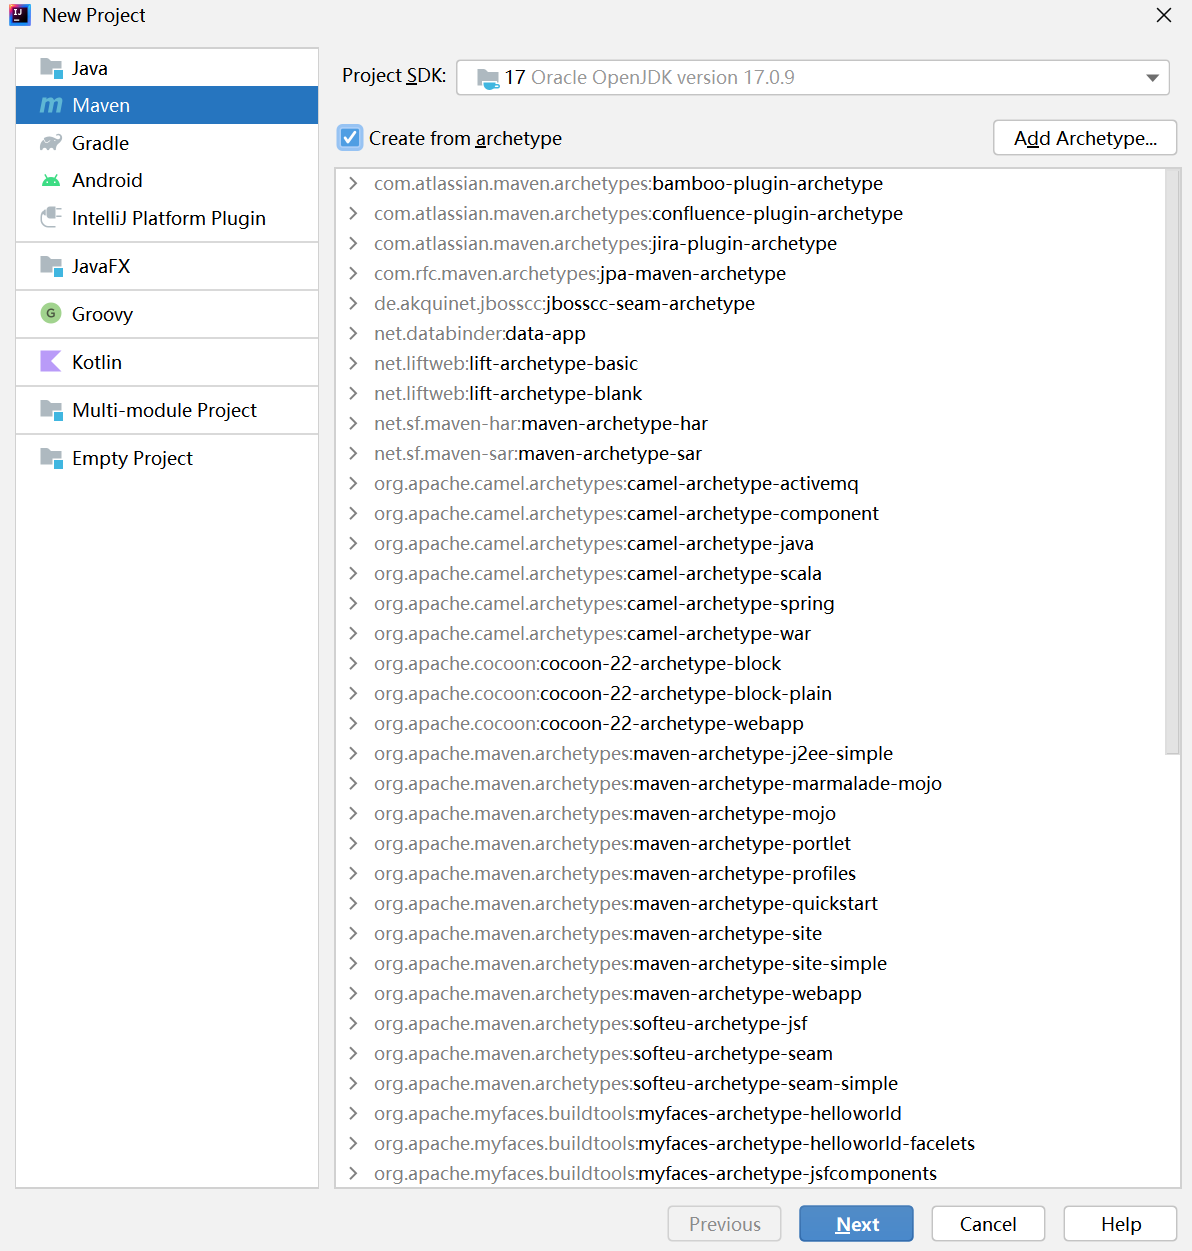The height and width of the screenshot is (1251, 1192).
Task: Click the Empty Project folder icon
Action: (51, 457)
